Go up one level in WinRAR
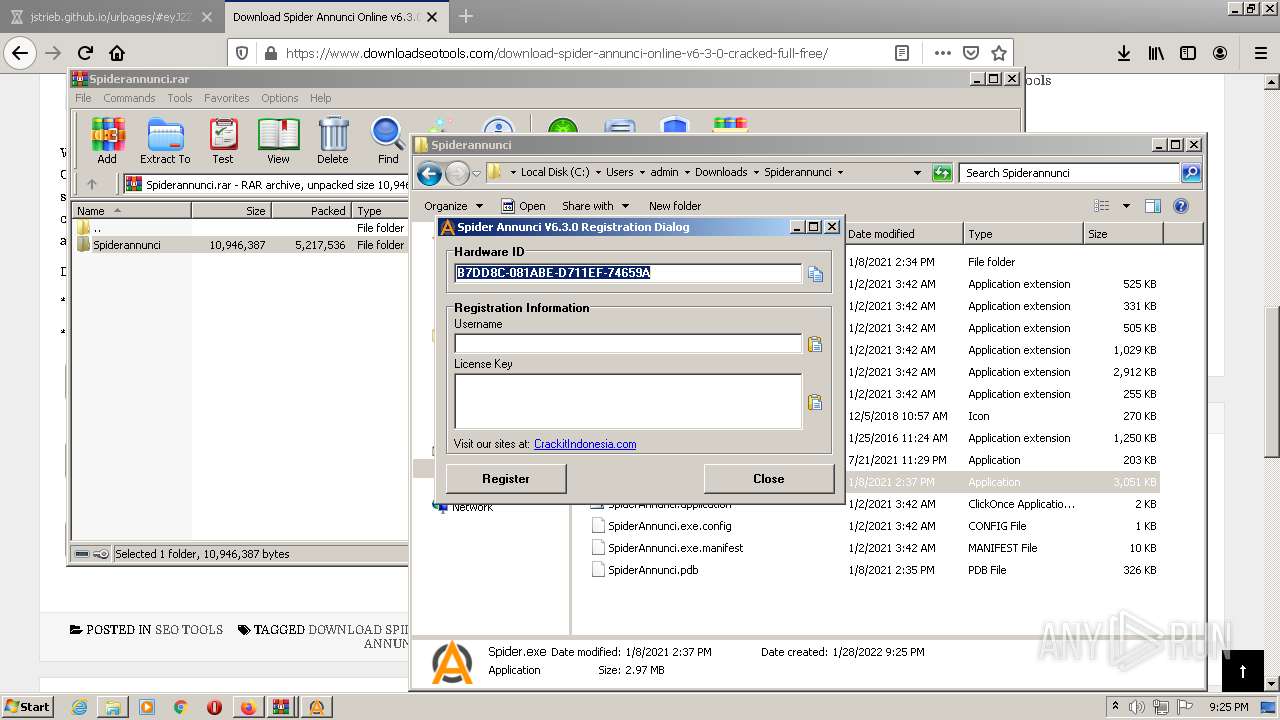 92,184
